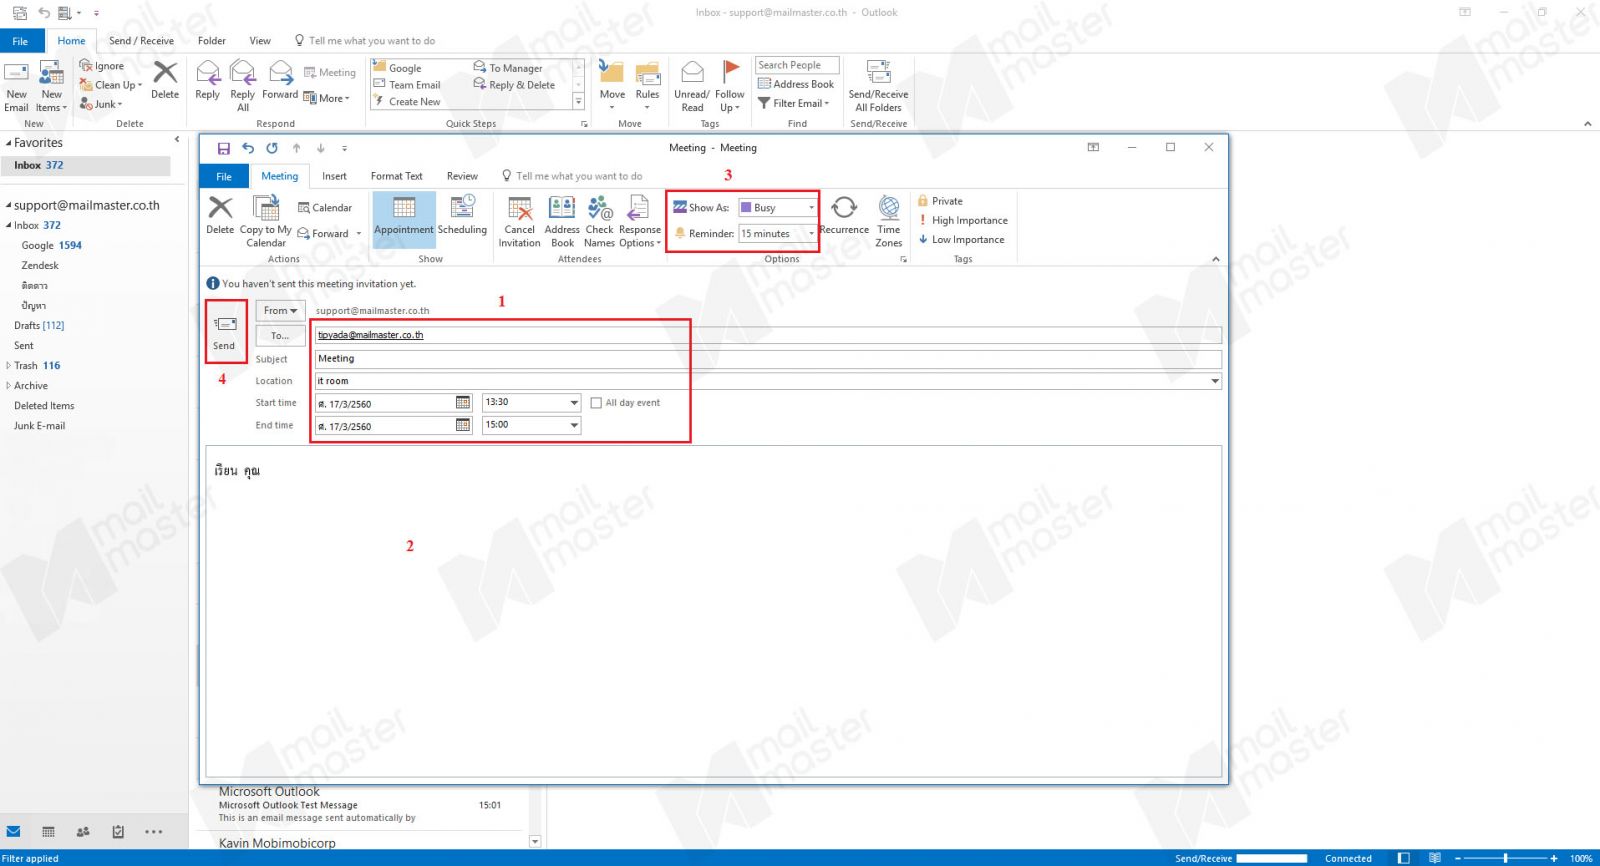The image size is (1600, 866).
Task: Click Calendar button in Actions group
Action: [x=325, y=208]
